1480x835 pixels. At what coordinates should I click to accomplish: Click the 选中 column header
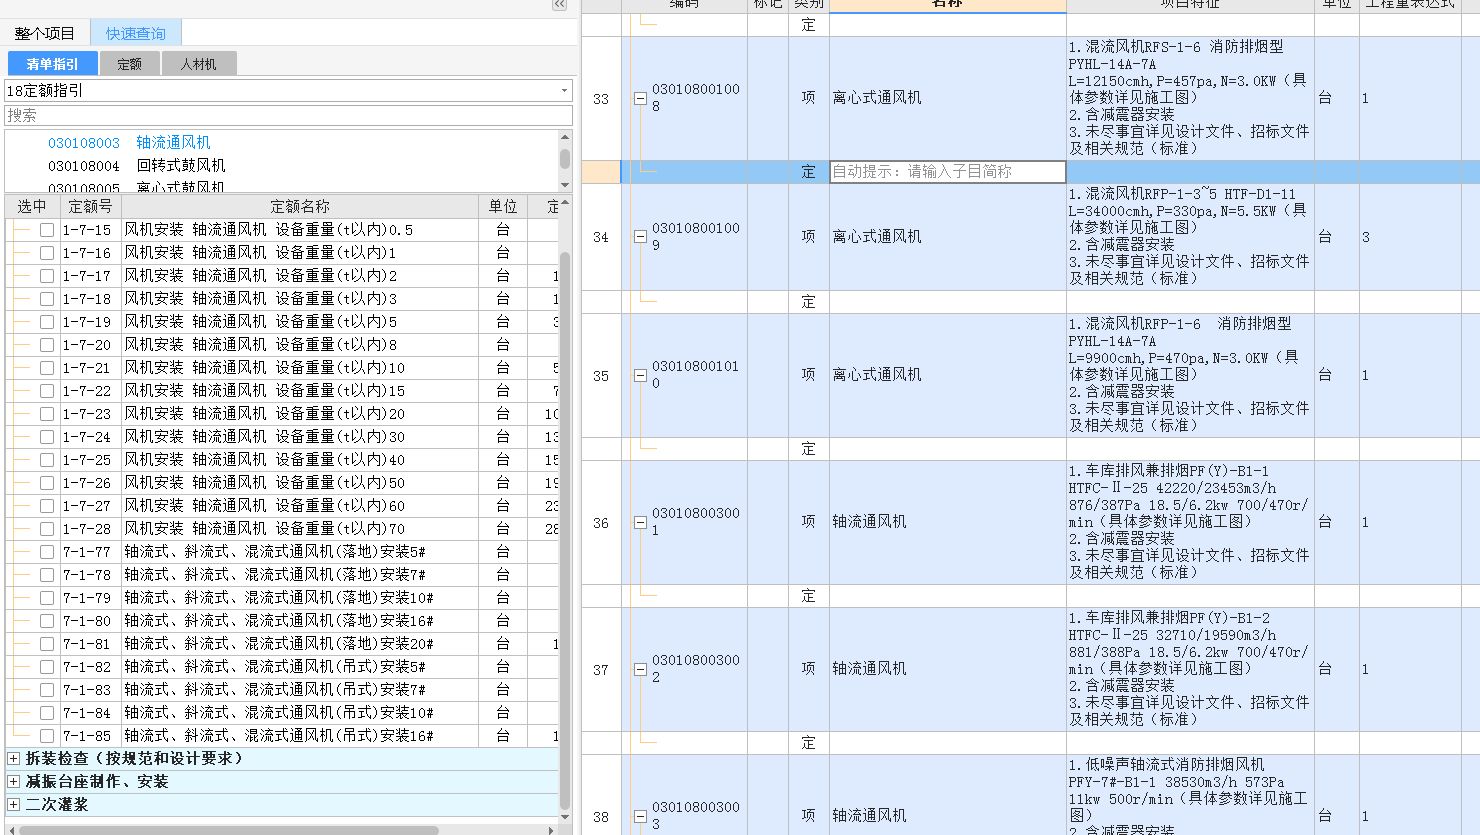click(32, 207)
